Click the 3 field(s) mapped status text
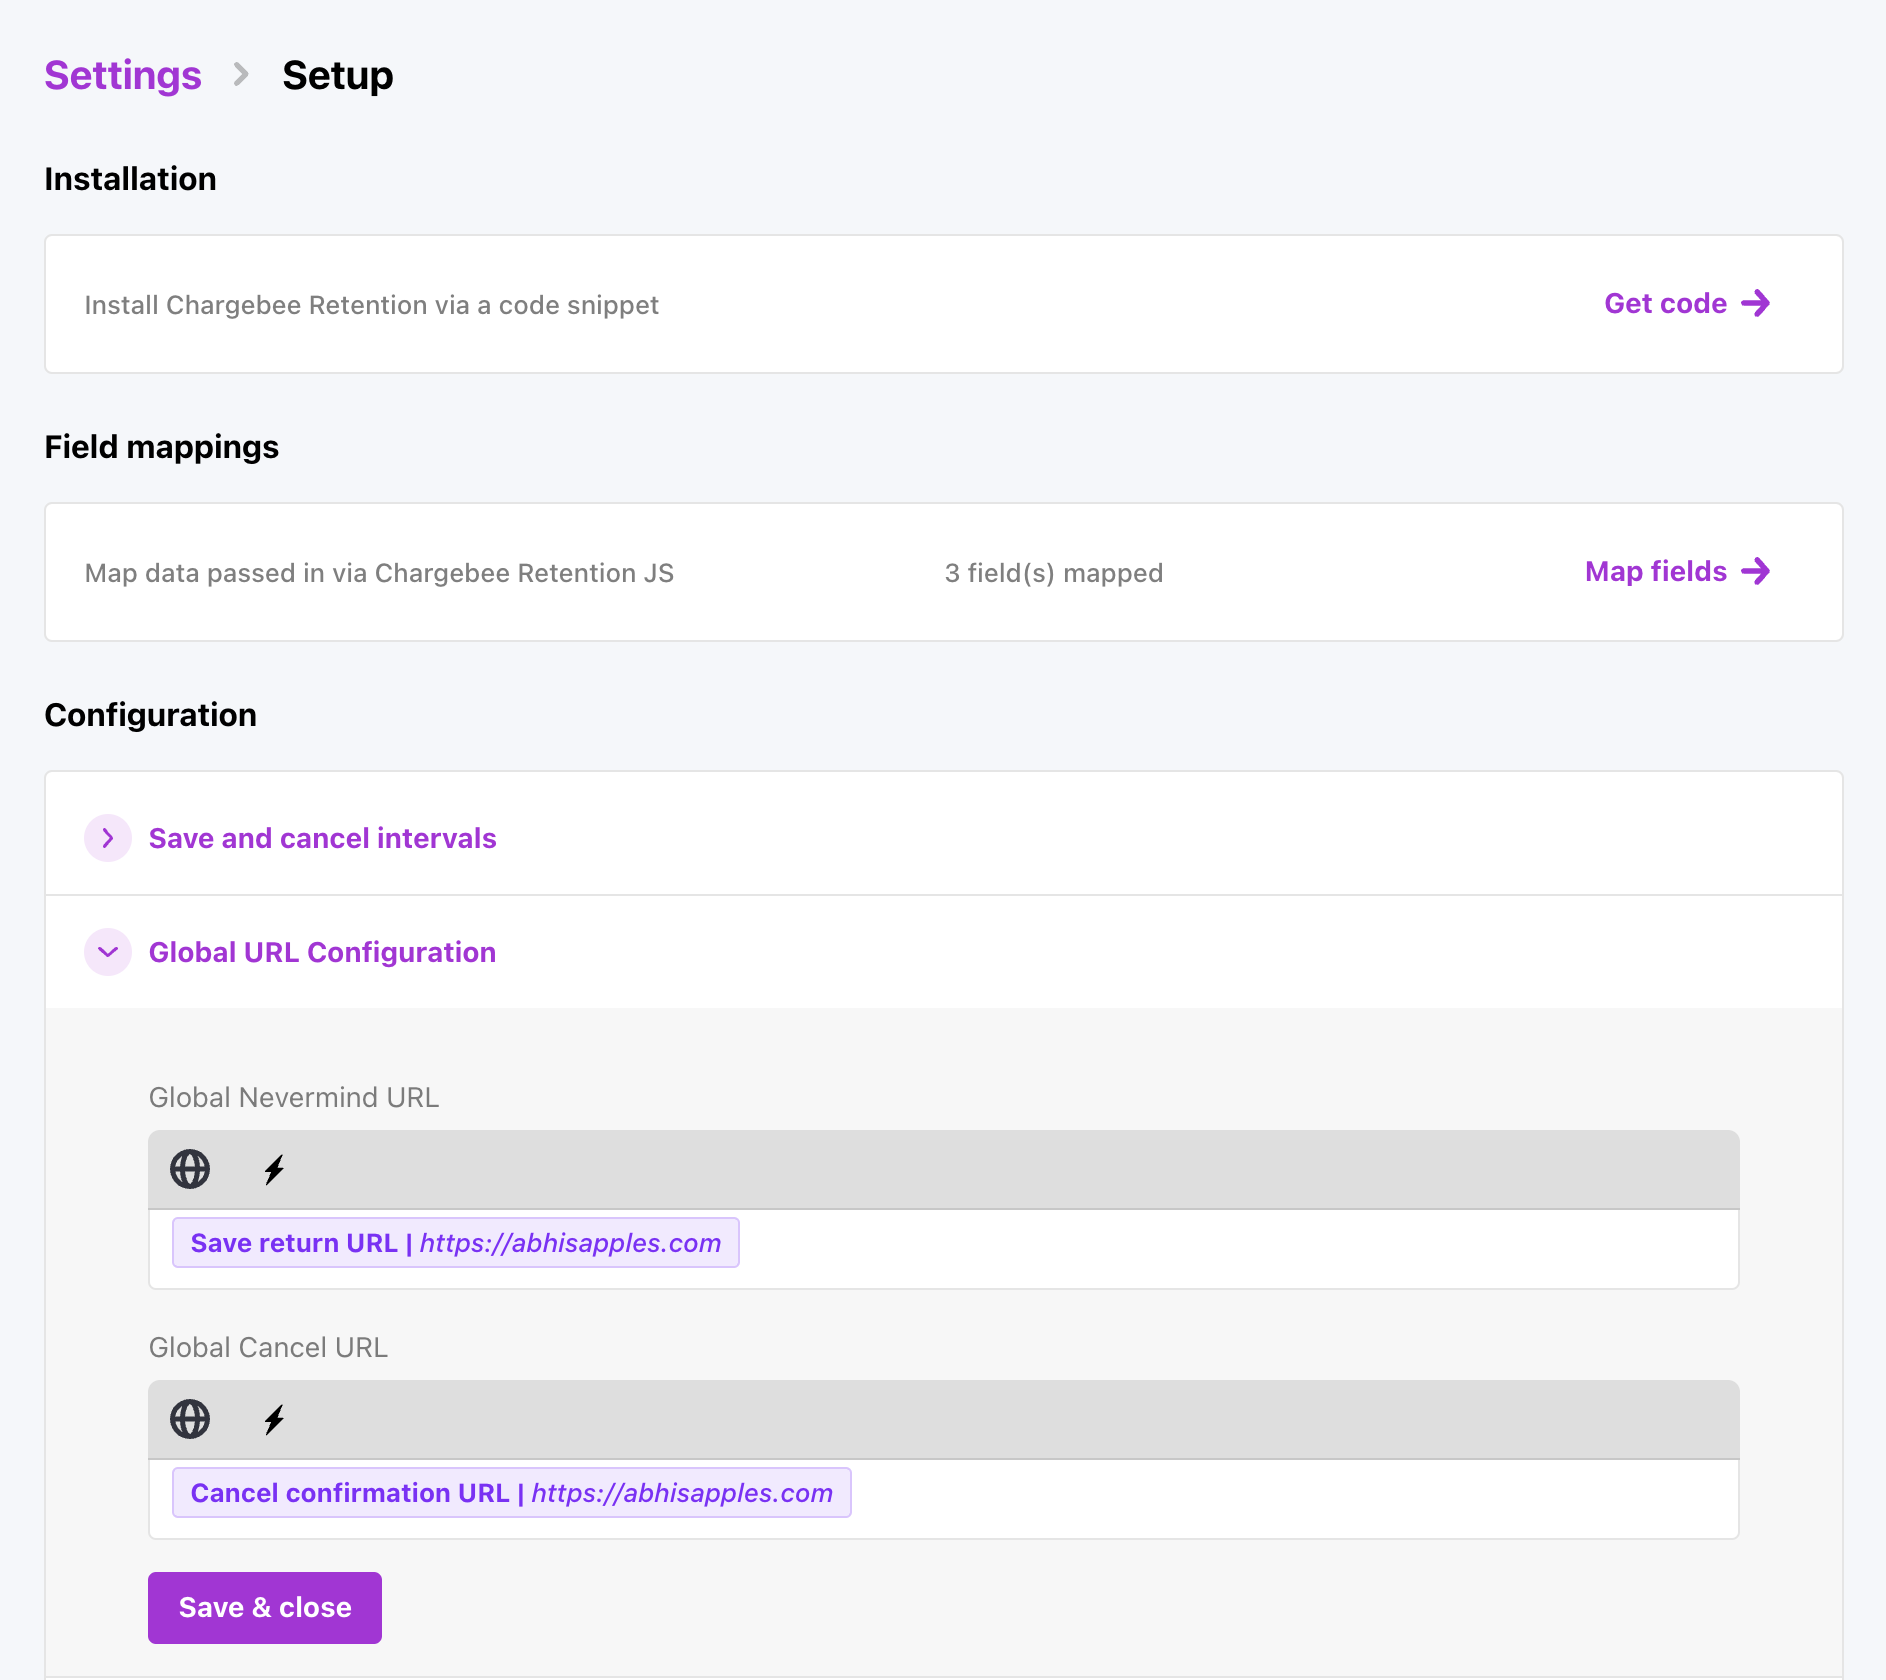Viewport: 1886px width, 1680px height. (1053, 573)
